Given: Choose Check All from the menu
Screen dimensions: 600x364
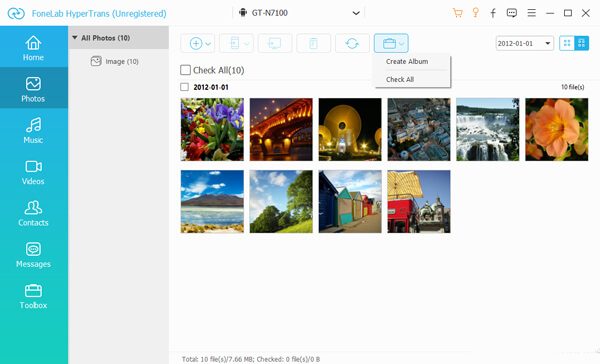Looking at the screenshot, I should (x=400, y=79).
